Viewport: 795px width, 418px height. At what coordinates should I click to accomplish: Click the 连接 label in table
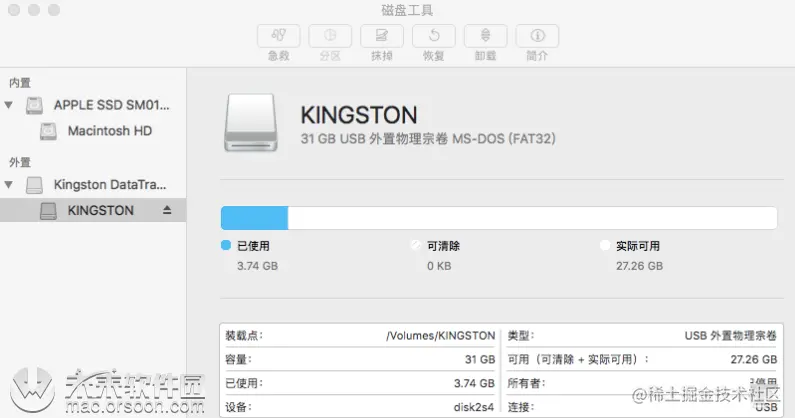pyautogui.click(x=521, y=407)
